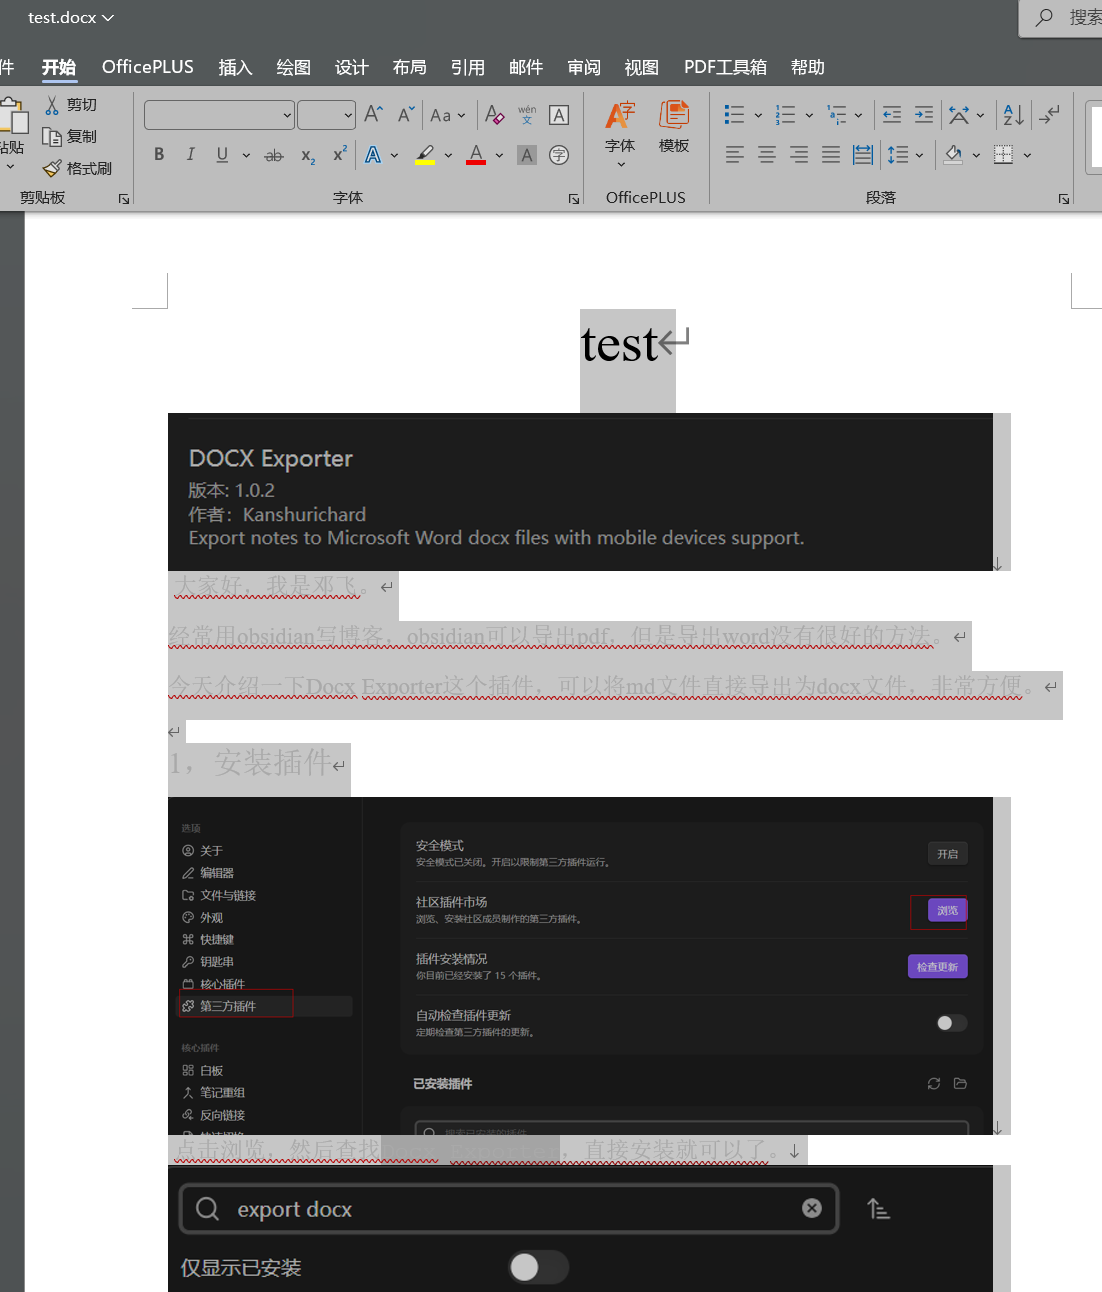Open the PDF工具箱 tab
The image size is (1102, 1292).
click(725, 67)
